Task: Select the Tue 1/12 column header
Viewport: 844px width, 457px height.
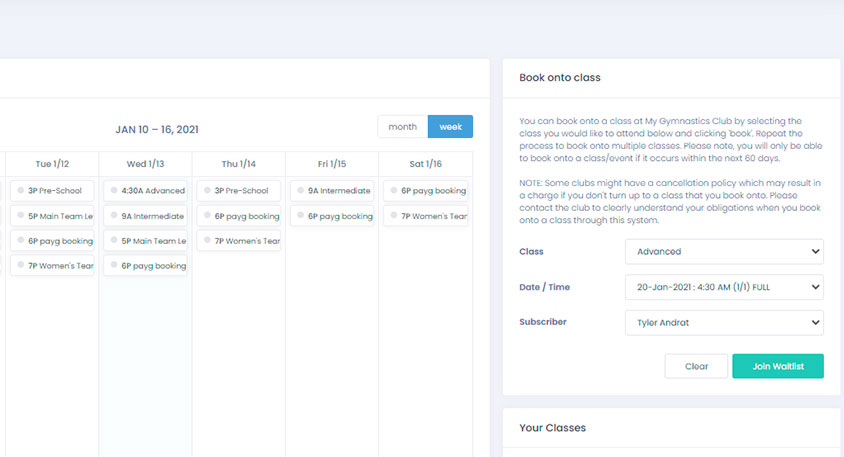Action: coord(52,164)
